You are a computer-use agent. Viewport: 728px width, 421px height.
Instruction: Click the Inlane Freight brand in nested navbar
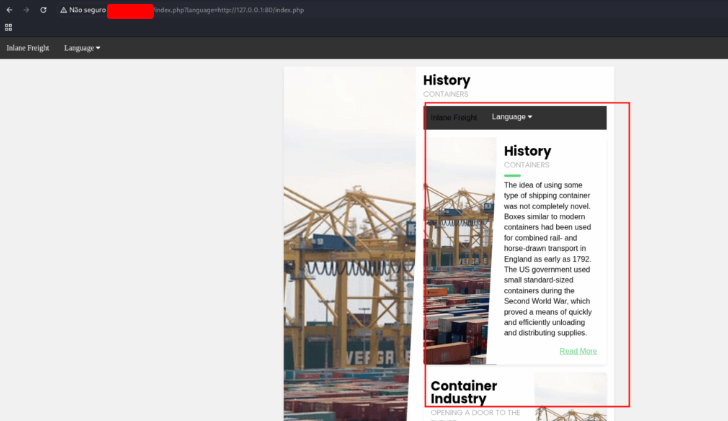point(453,118)
